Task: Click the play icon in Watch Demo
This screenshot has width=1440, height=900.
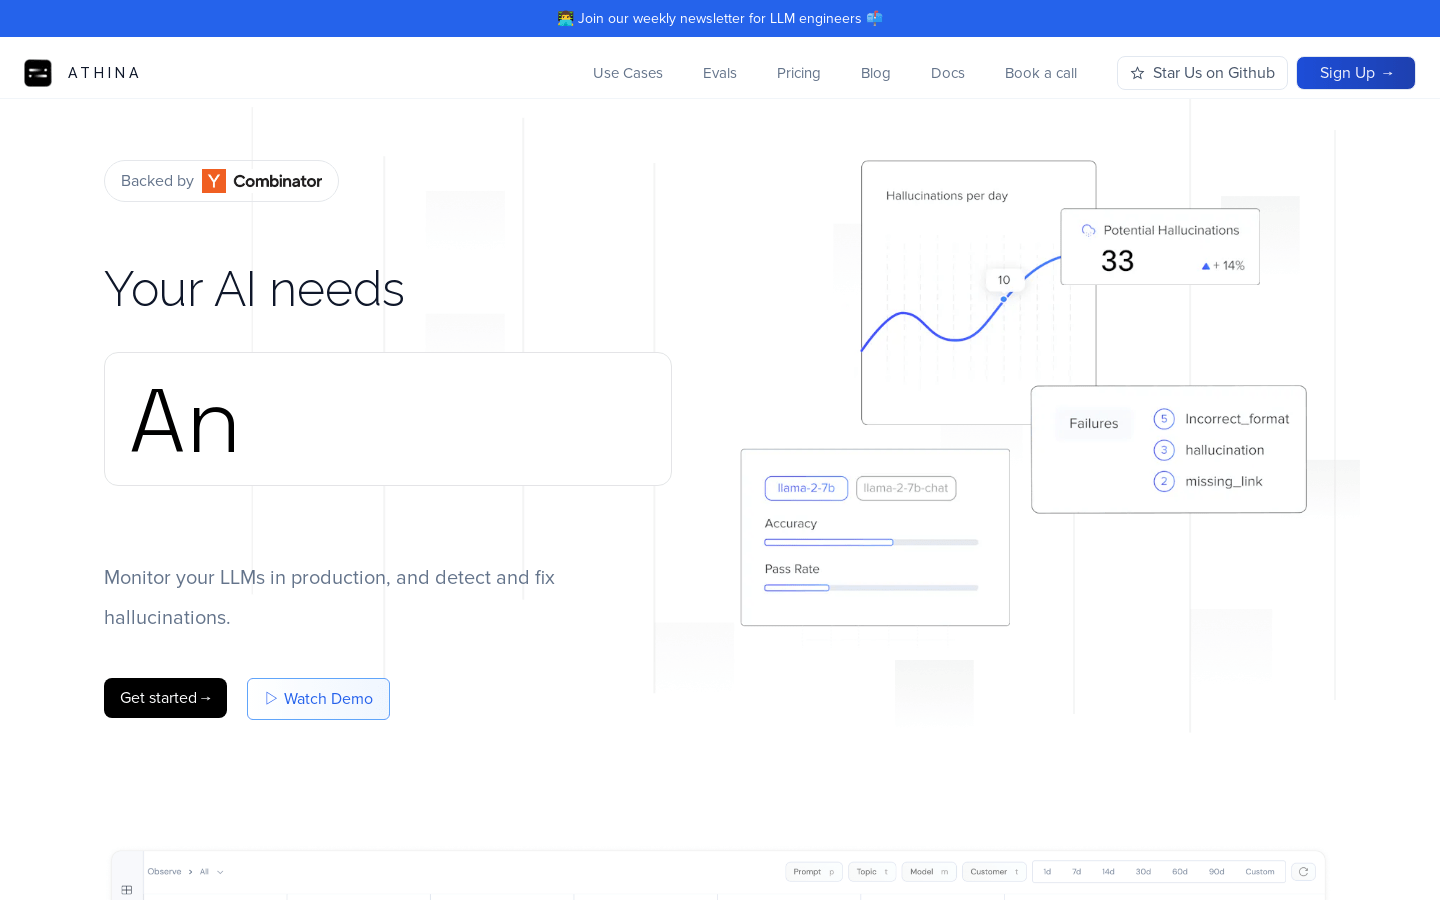Action: 271,698
